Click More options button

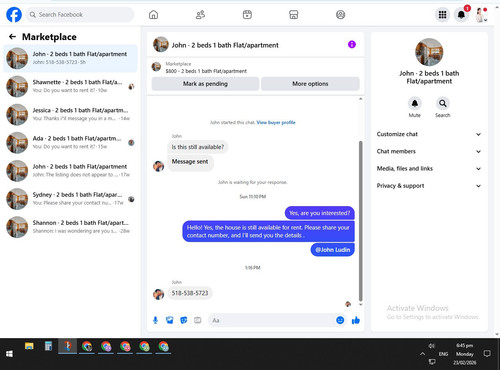pos(310,84)
